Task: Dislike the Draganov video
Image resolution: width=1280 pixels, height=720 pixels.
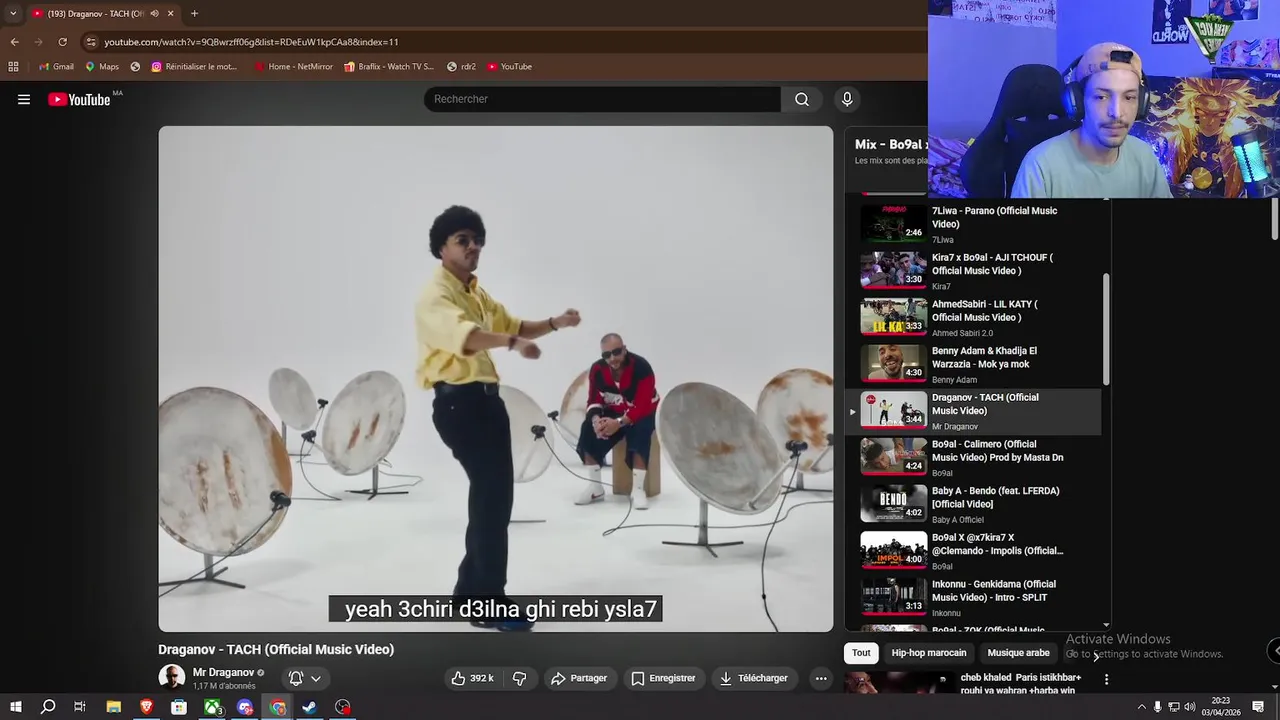Action: [520, 678]
